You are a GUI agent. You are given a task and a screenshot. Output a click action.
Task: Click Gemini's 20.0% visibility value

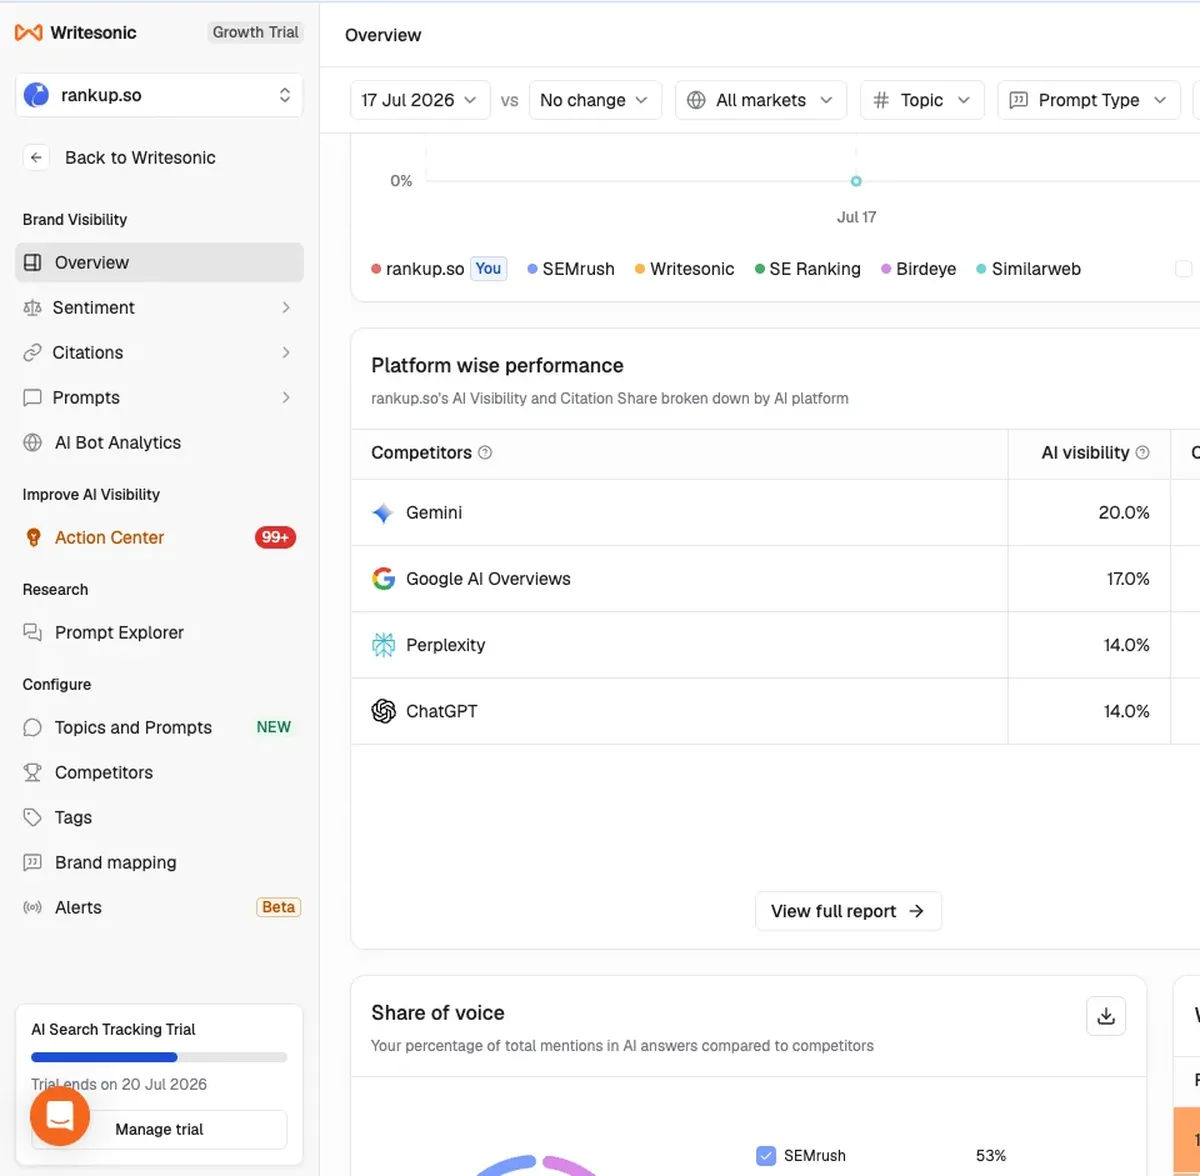click(1124, 513)
